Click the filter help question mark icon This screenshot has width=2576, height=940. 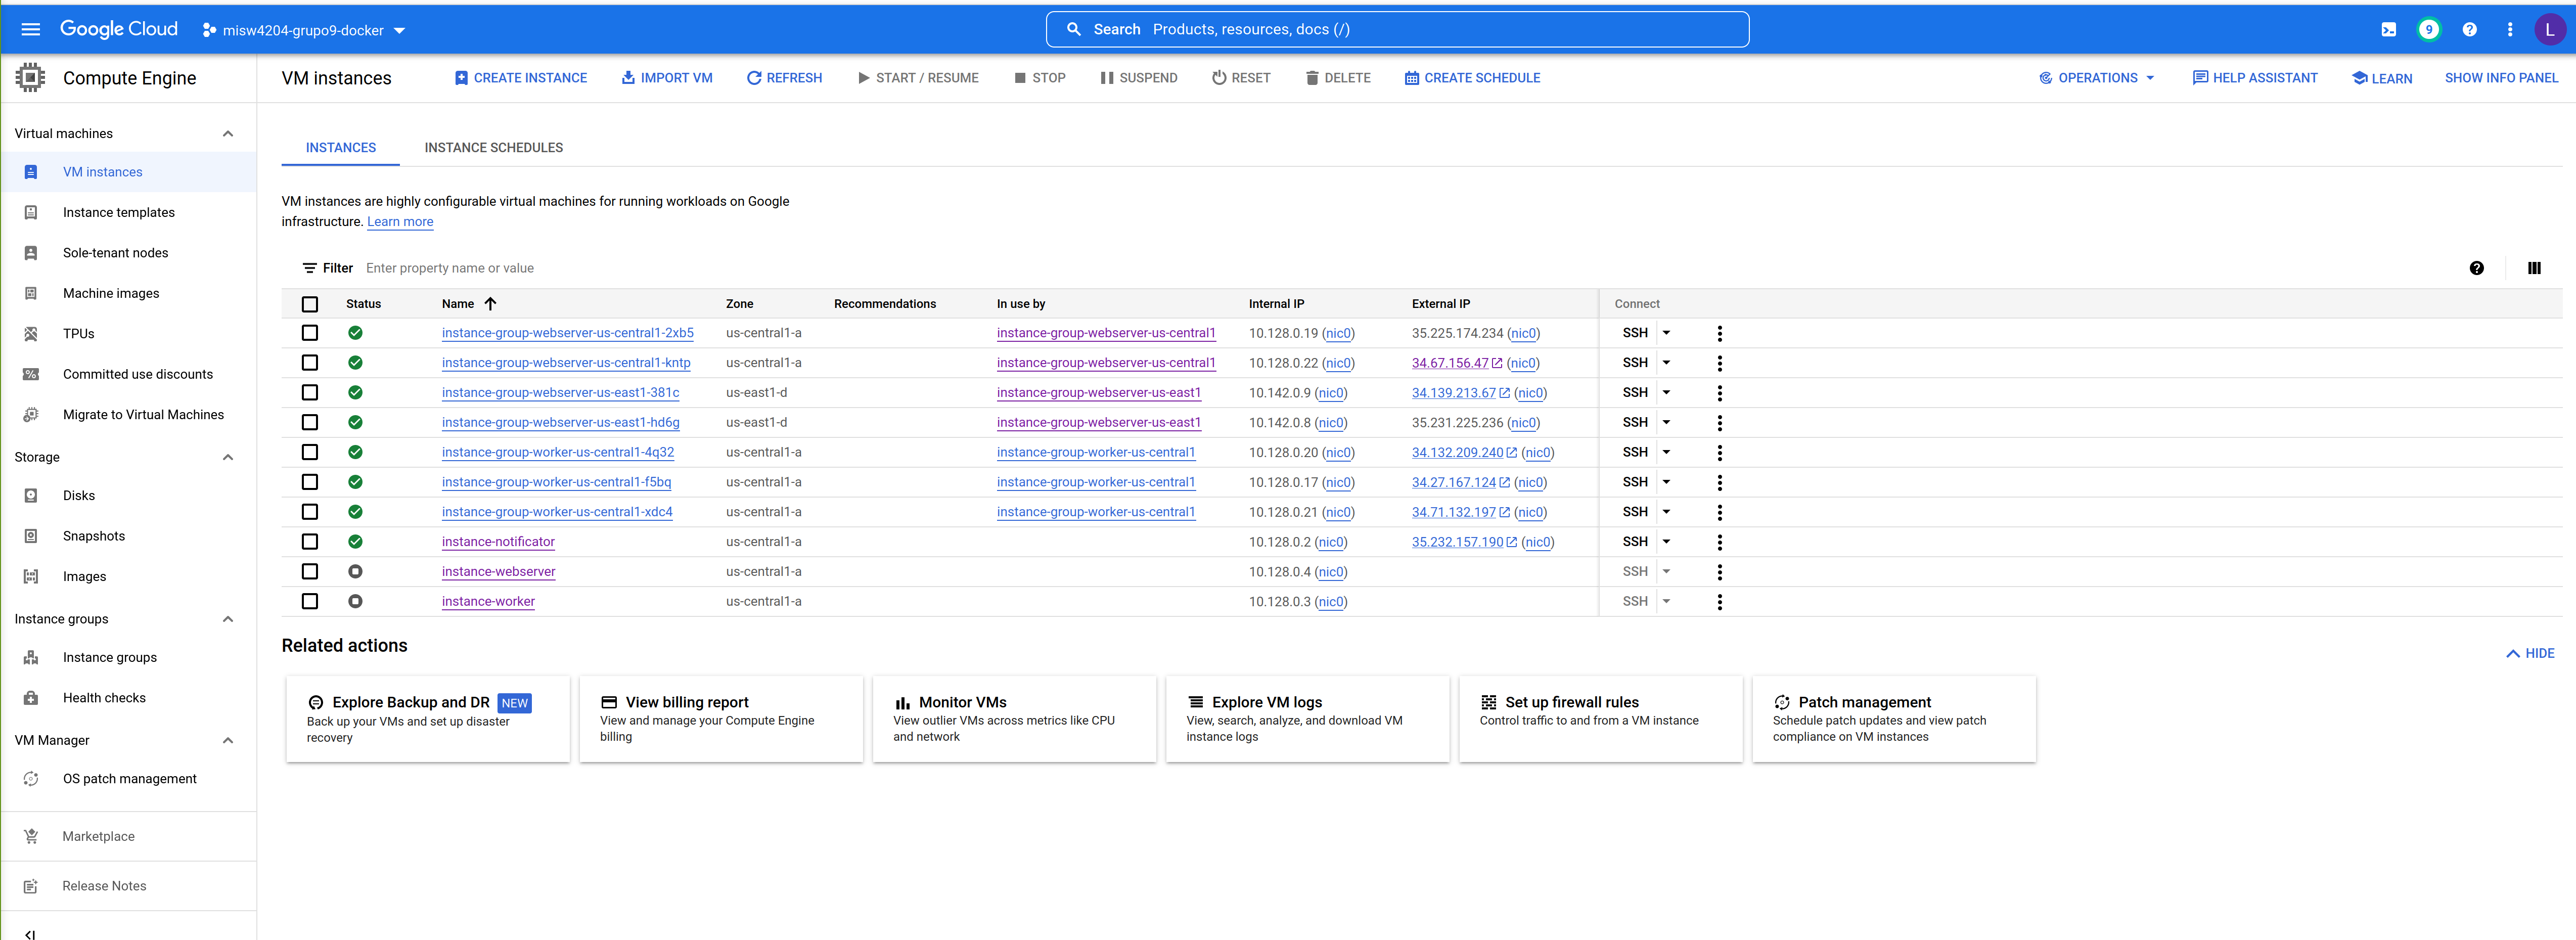point(2477,268)
